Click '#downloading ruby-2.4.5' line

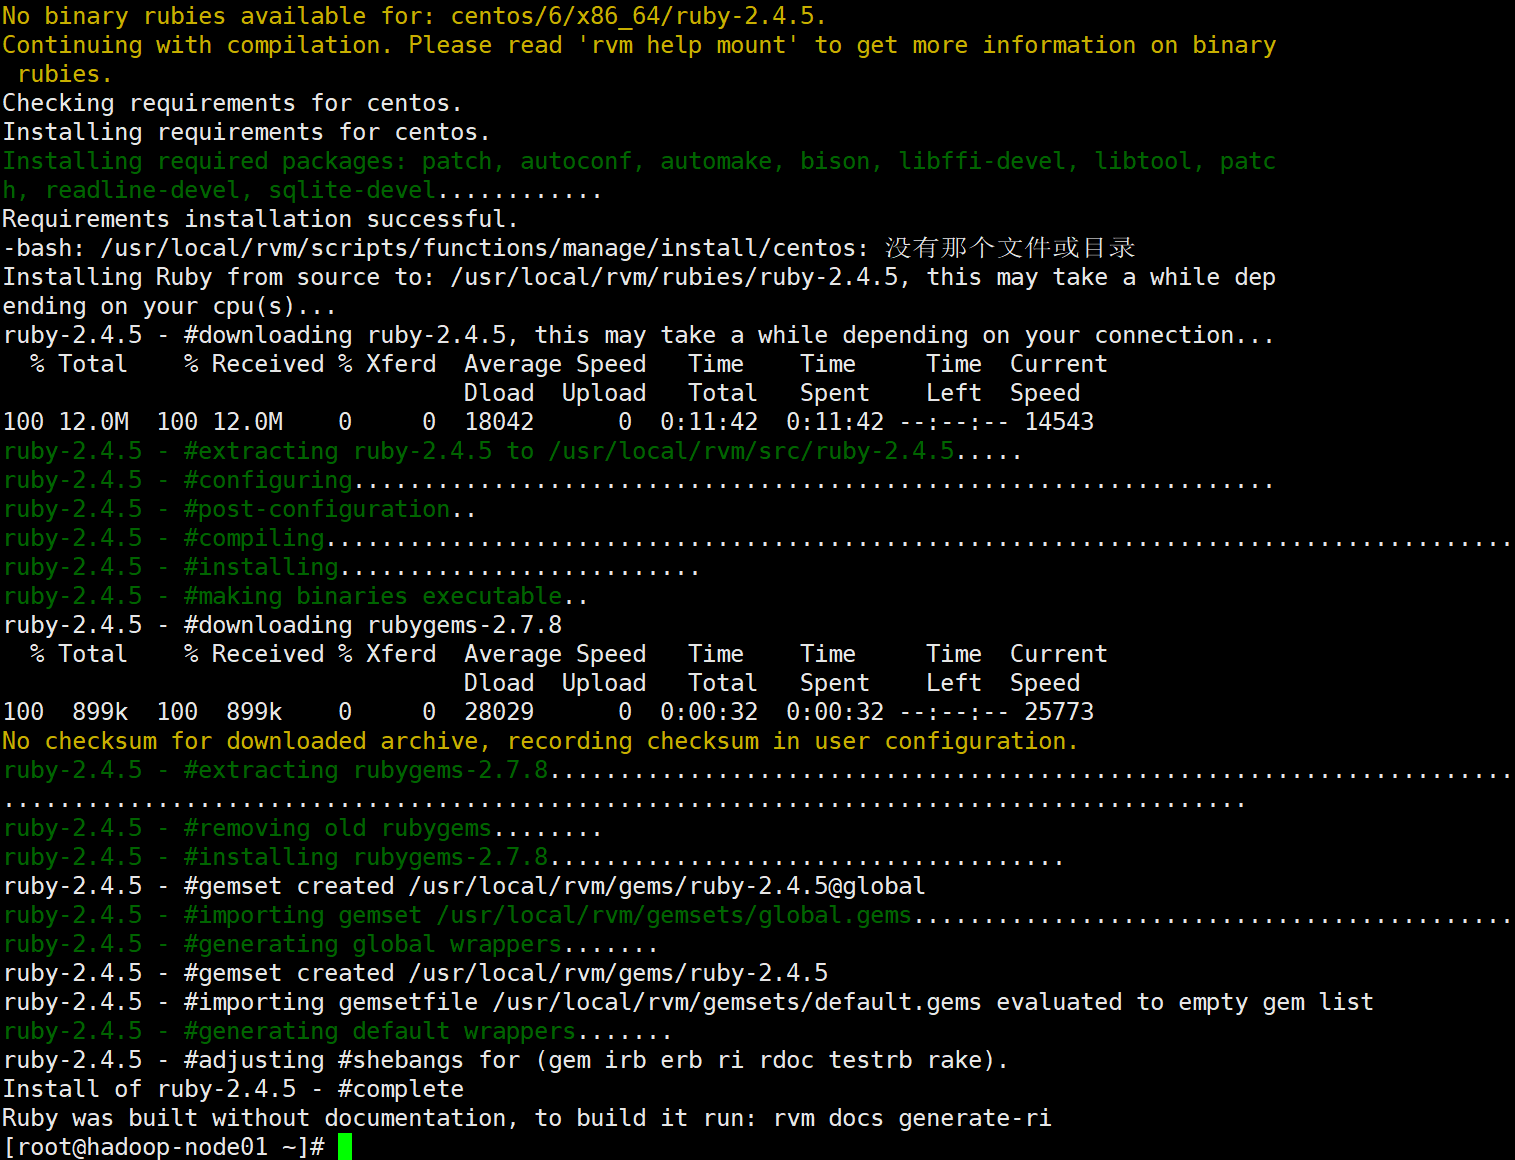639,334
